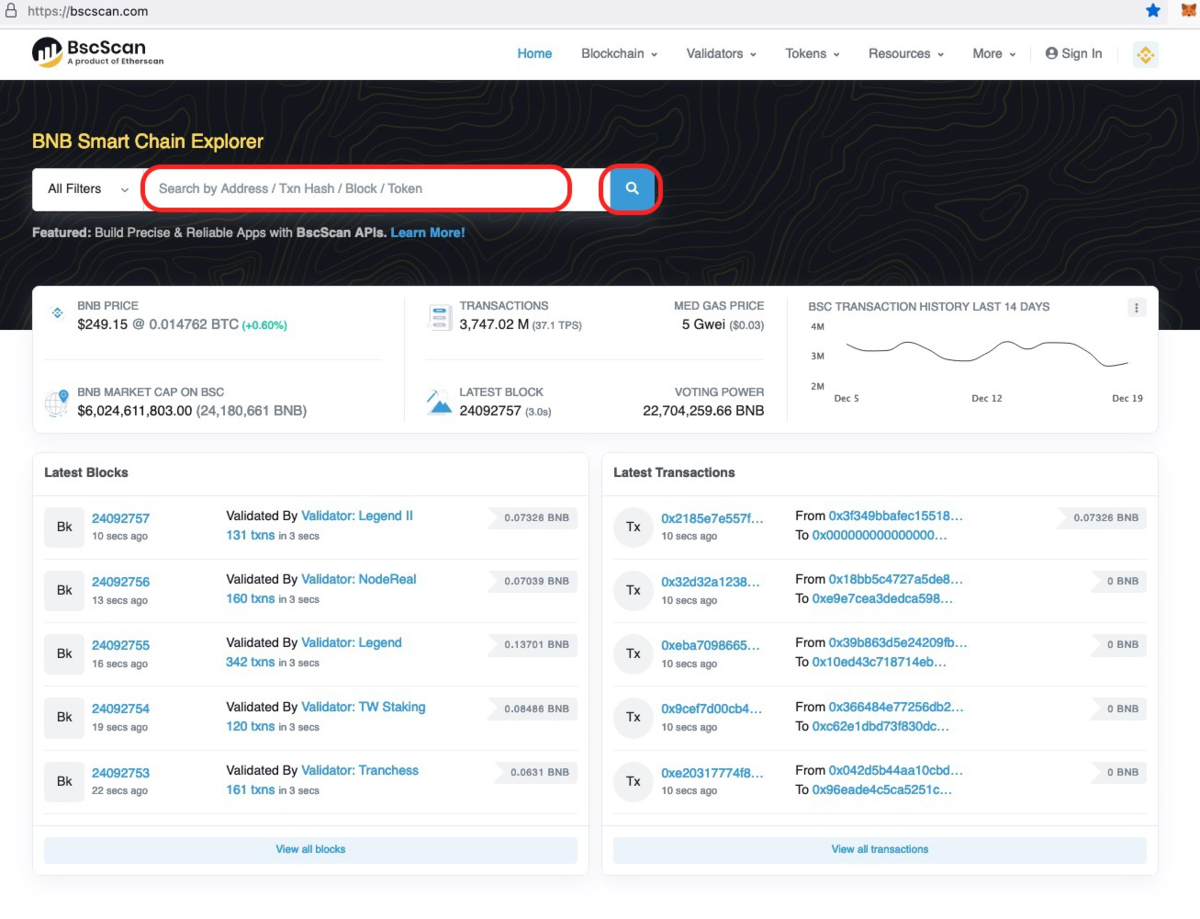Click the padlock site security icon
This screenshot has width=1200, height=919.
[x=9, y=11]
